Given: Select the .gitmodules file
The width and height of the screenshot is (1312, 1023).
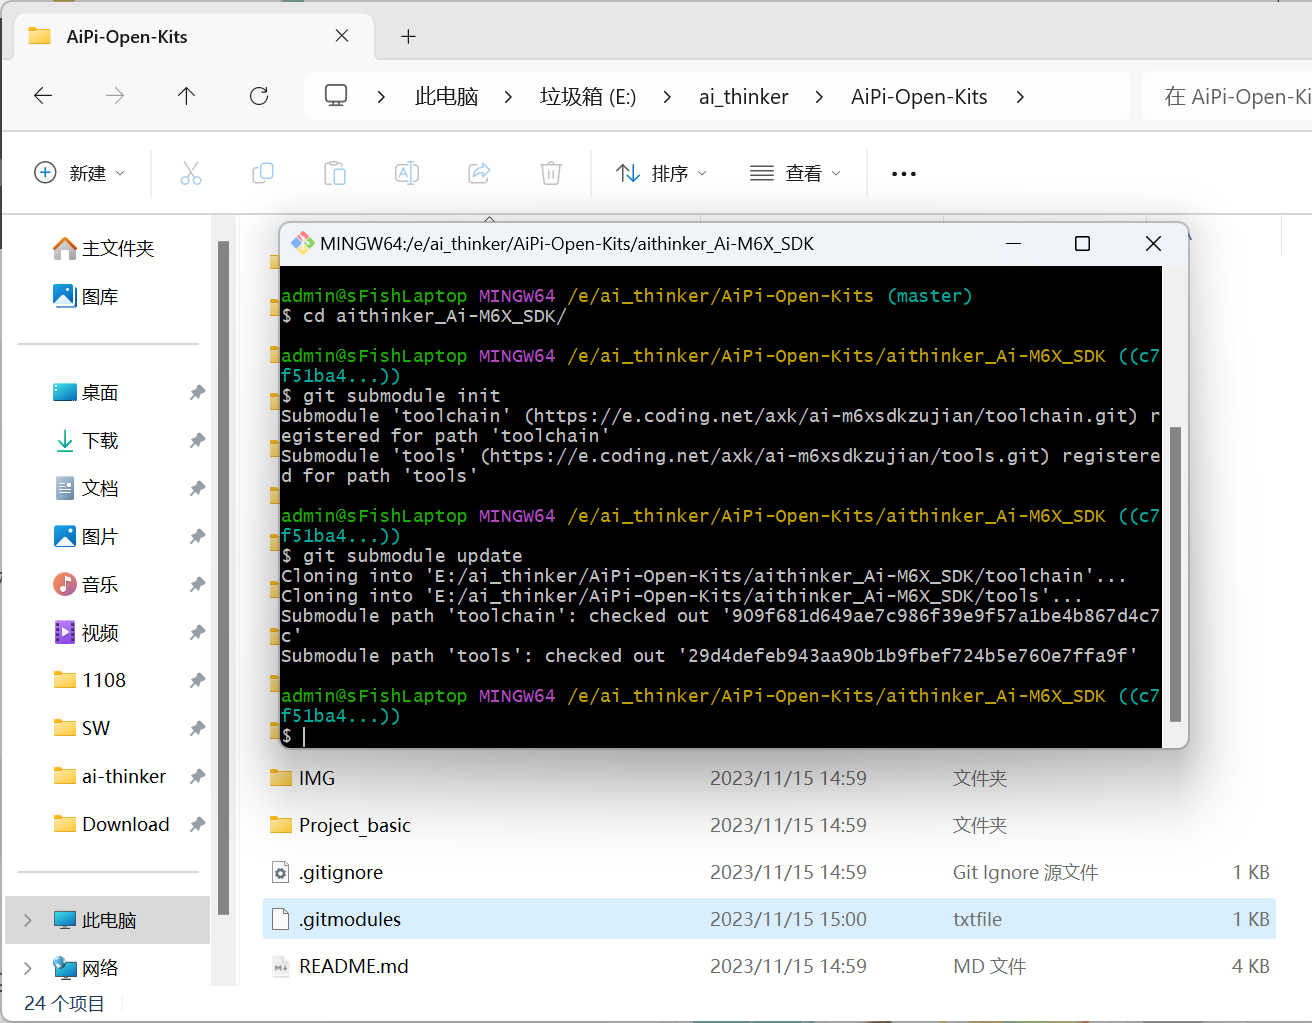Looking at the screenshot, I should point(769,919).
